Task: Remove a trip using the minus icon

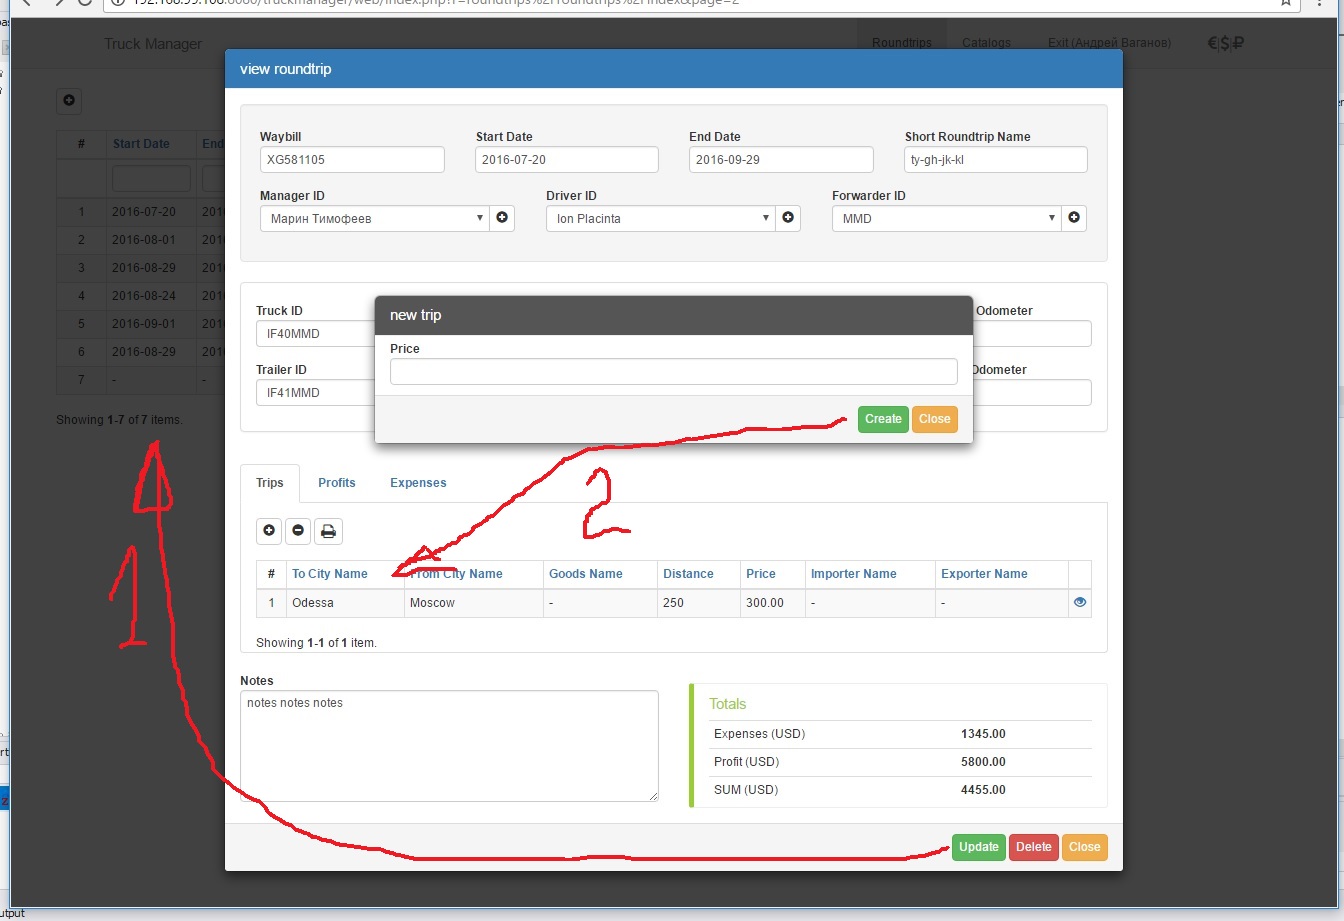Action: click(298, 531)
